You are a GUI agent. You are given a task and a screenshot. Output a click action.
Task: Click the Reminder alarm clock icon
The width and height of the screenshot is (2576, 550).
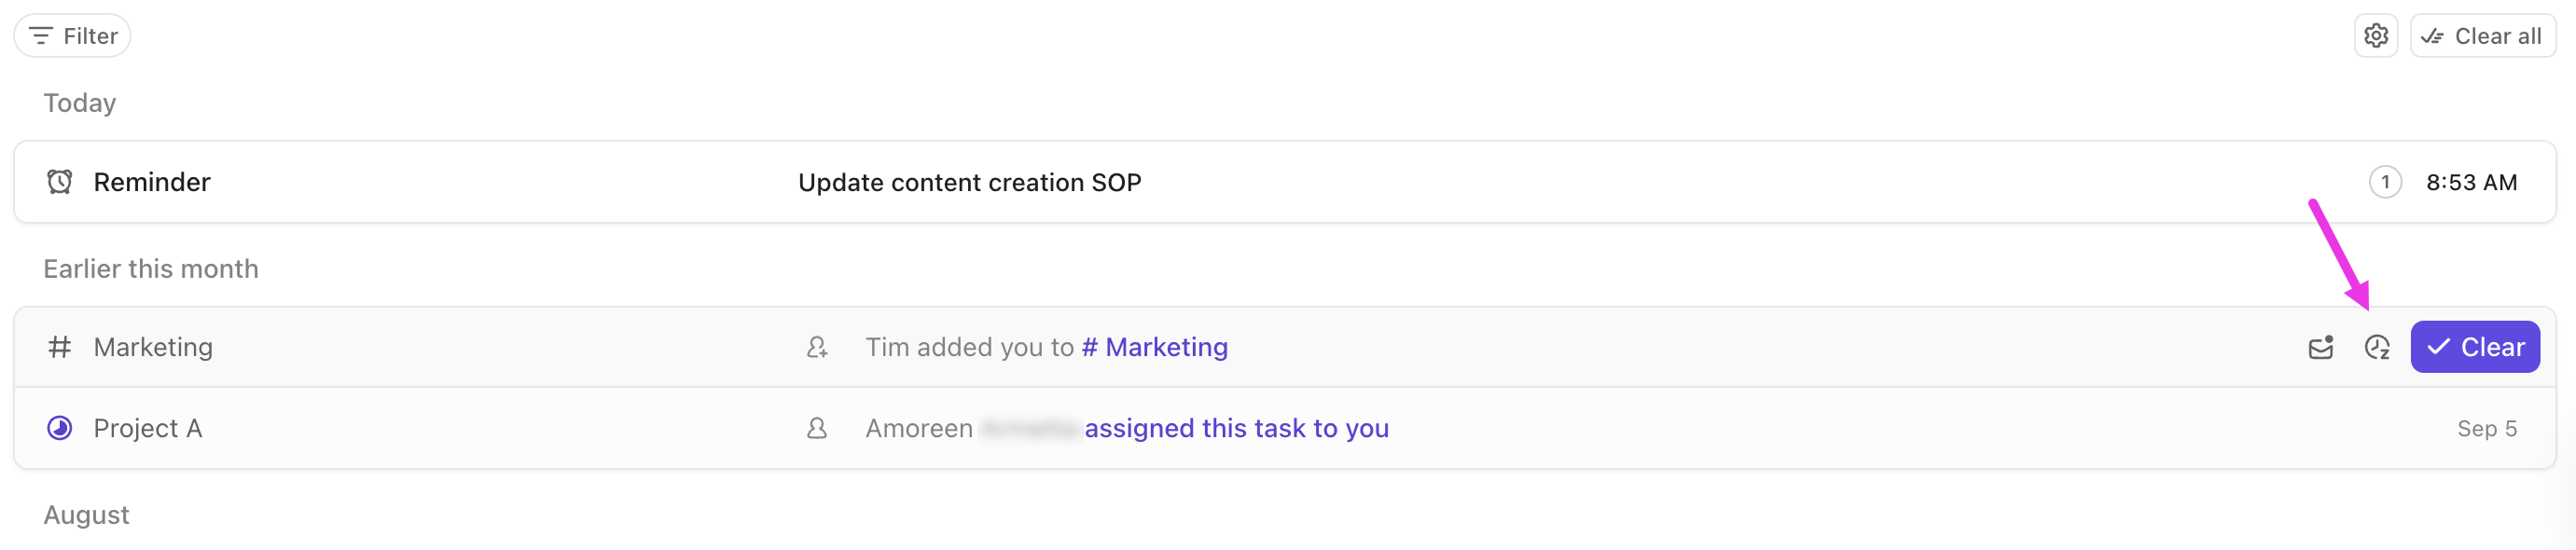click(60, 182)
